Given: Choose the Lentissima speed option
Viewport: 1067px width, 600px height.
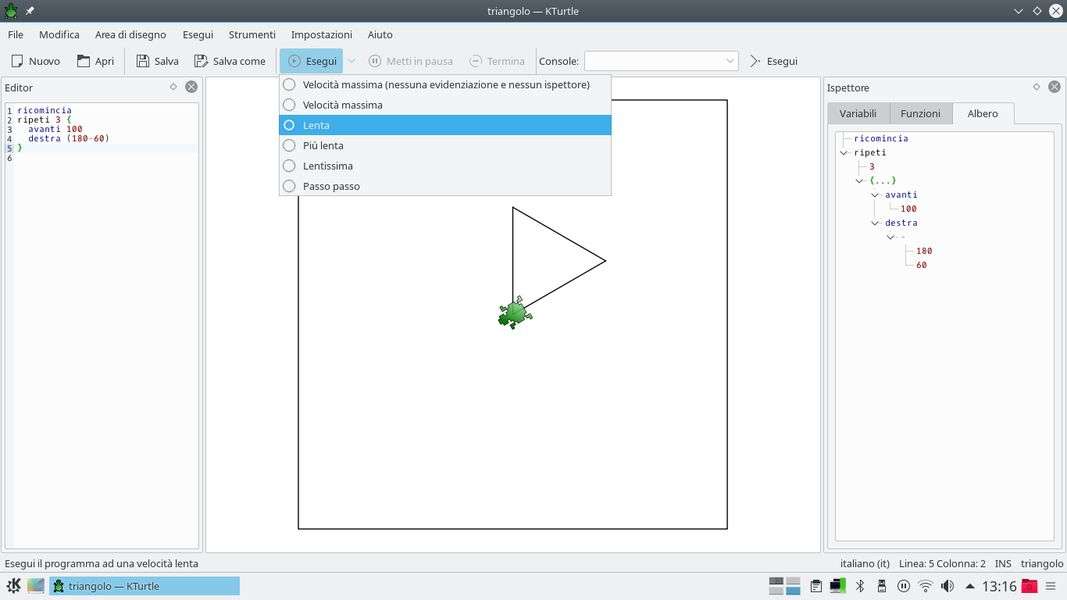Looking at the screenshot, I should coord(445,166).
